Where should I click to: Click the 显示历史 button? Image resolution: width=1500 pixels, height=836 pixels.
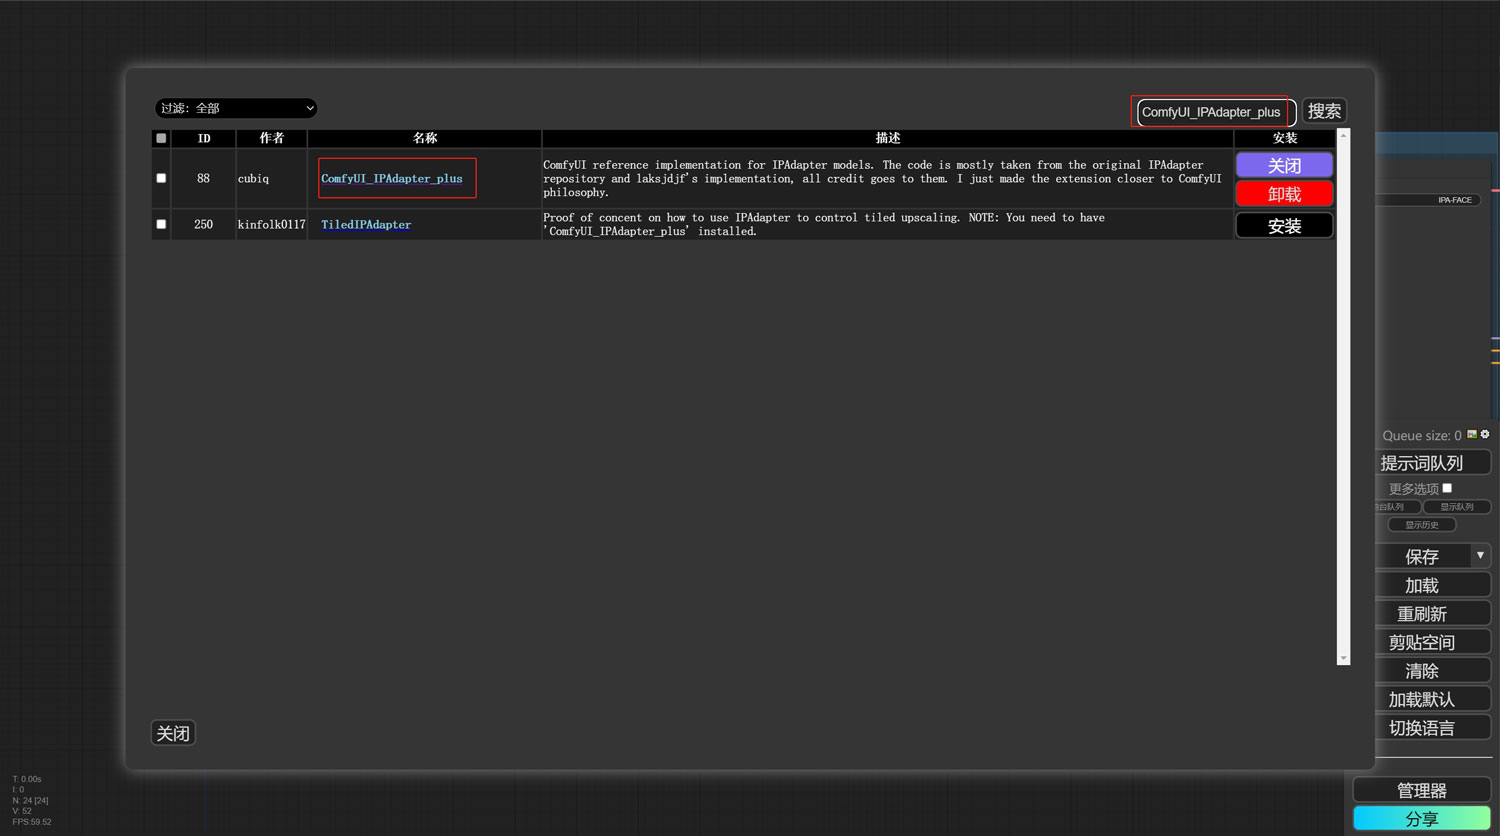pos(1422,525)
